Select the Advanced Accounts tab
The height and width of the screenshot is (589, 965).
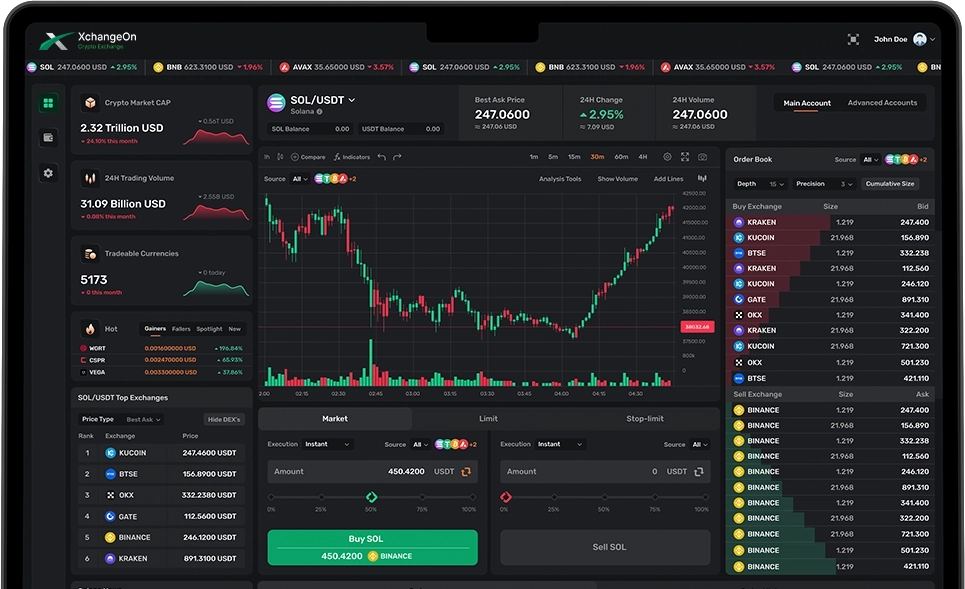(x=883, y=103)
